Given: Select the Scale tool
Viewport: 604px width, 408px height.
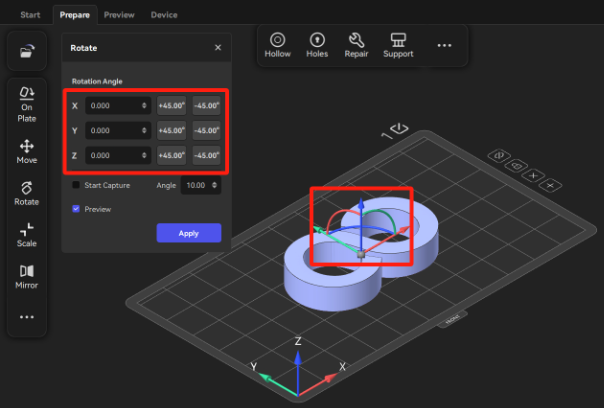Looking at the screenshot, I should 27,235.
